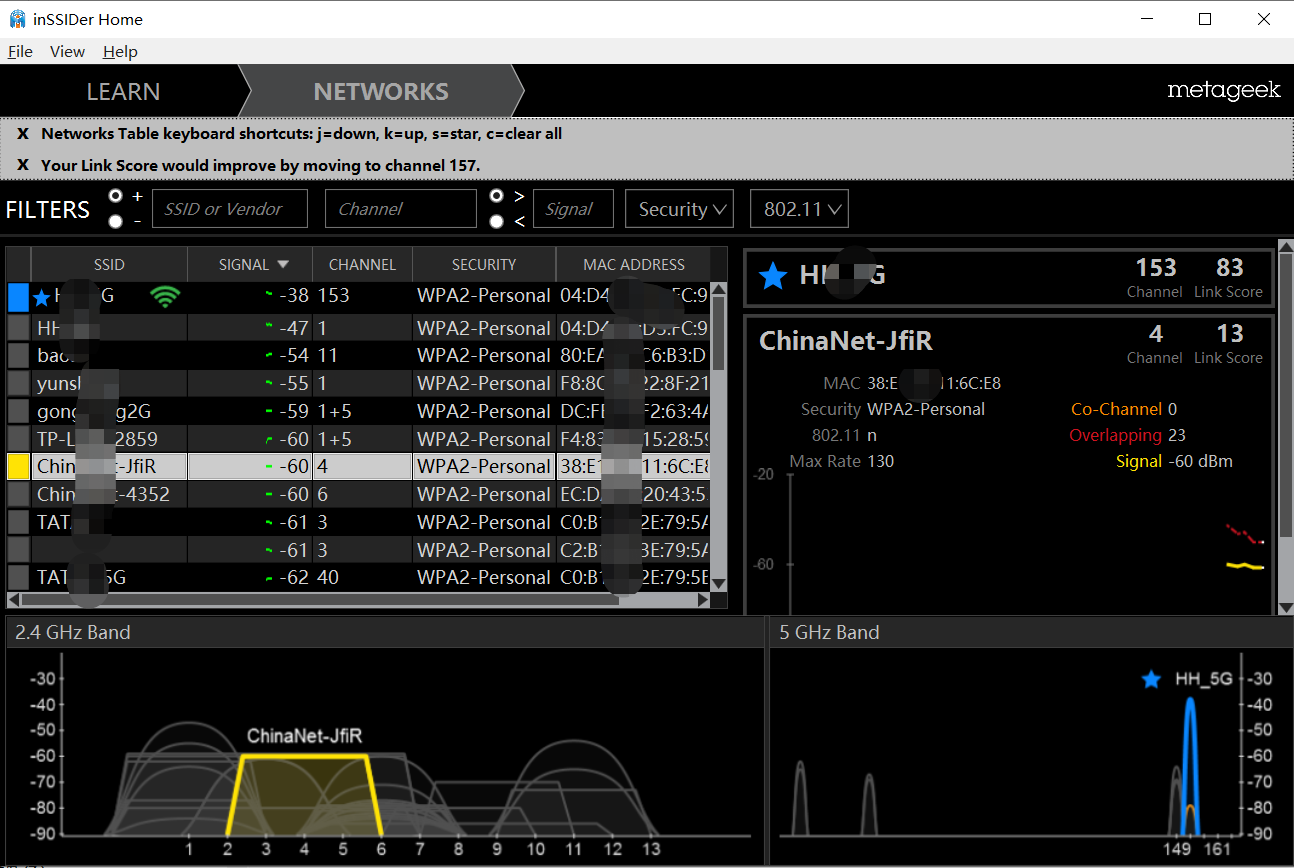This screenshot has height=868, width=1294.
Task: Click the details panel scroll up arrow
Action: 1285,247
